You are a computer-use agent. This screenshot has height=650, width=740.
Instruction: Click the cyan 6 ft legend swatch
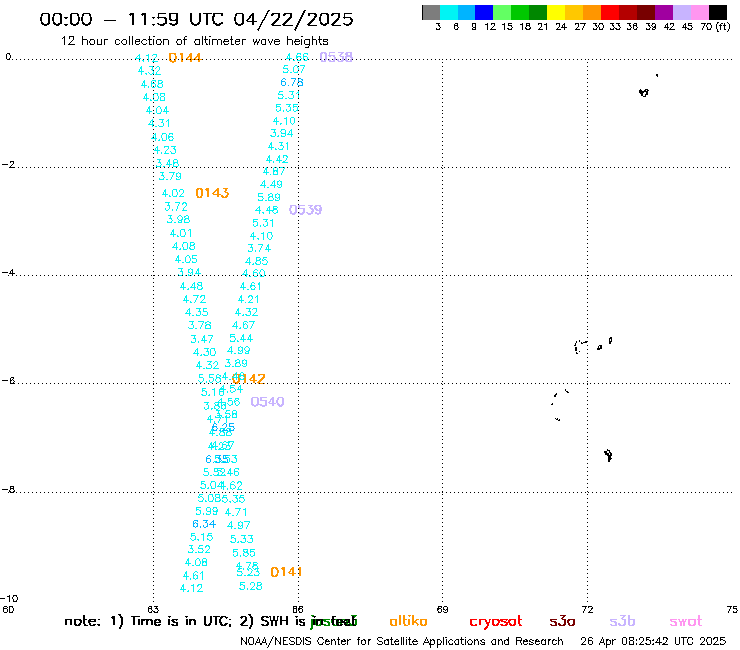[x=448, y=12]
